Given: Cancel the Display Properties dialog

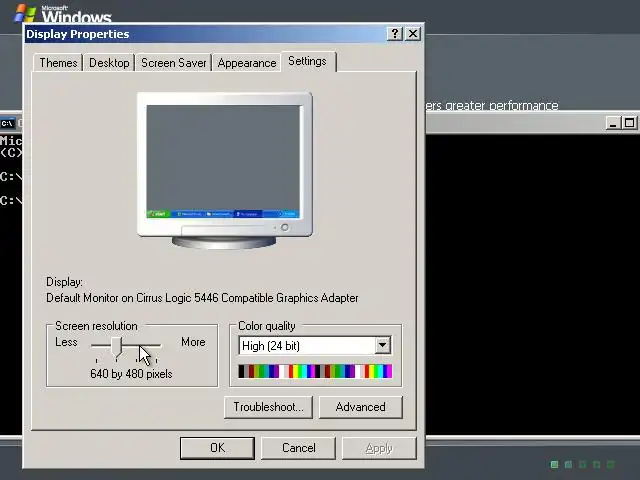Looking at the screenshot, I should point(298,448).
